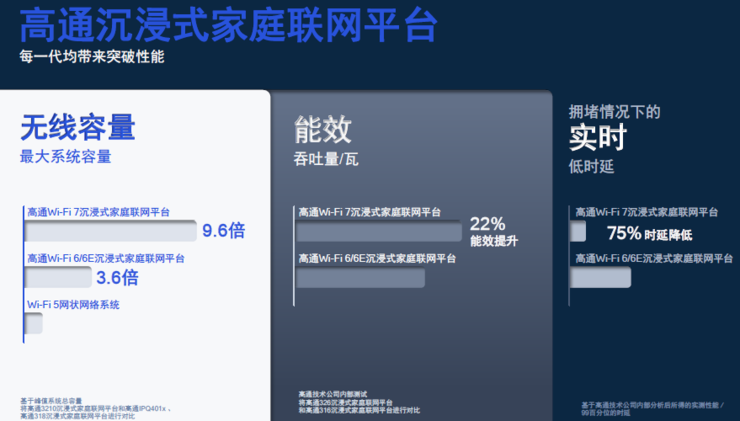Click the Wi-Fi 7 latency bar in 实时 panel
Image resolution: width=740 pixels, height=421 pixels.
(x=577, y=231)
